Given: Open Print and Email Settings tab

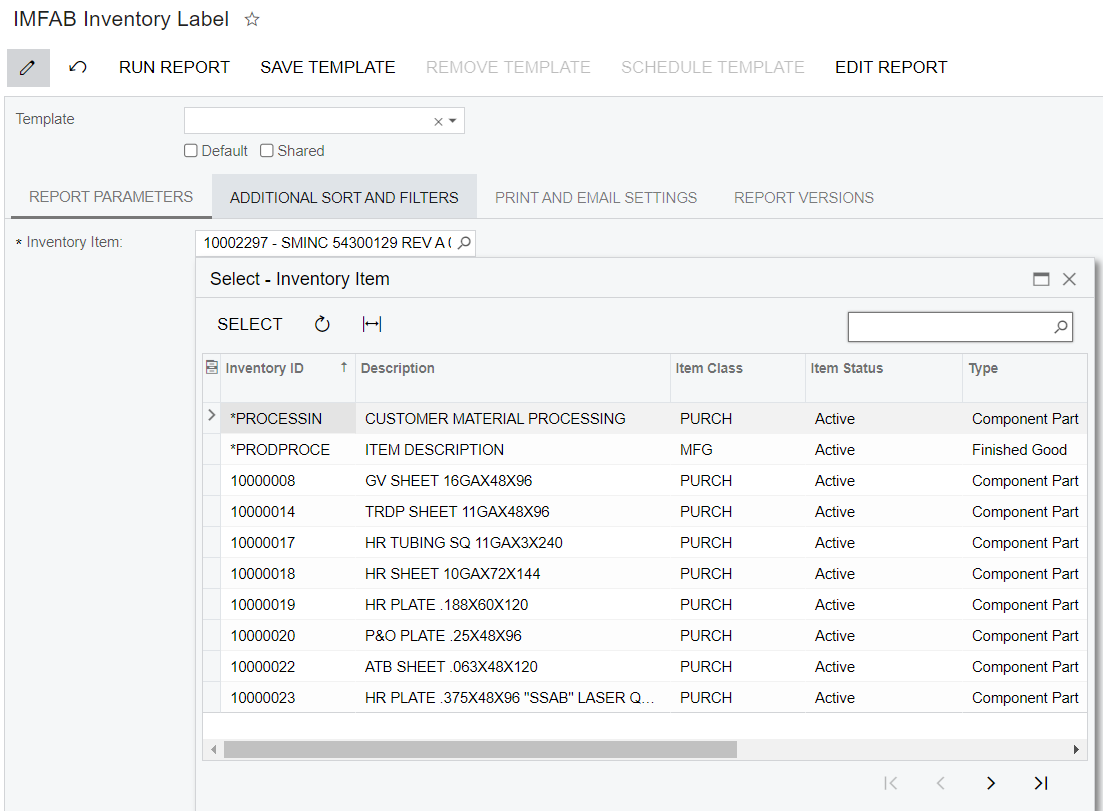Looking at the screenshot, I should [596, 198].
